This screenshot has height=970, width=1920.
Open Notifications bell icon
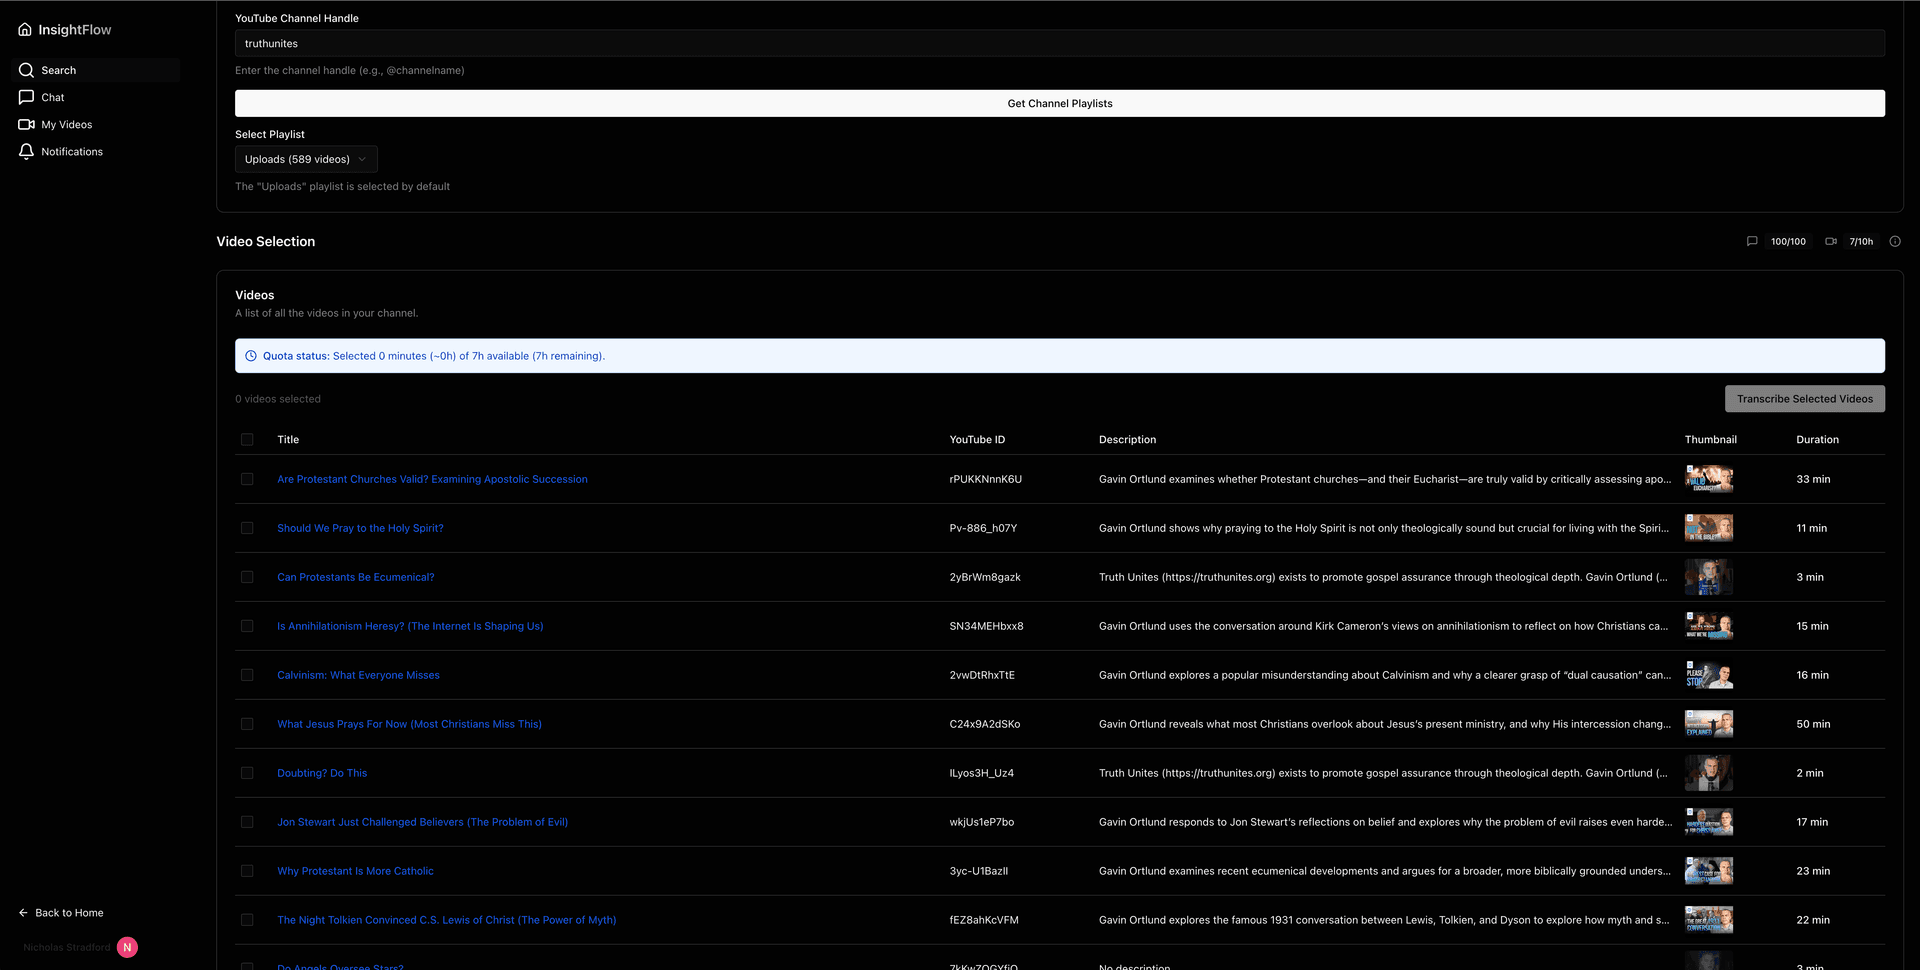pos(27,151)
